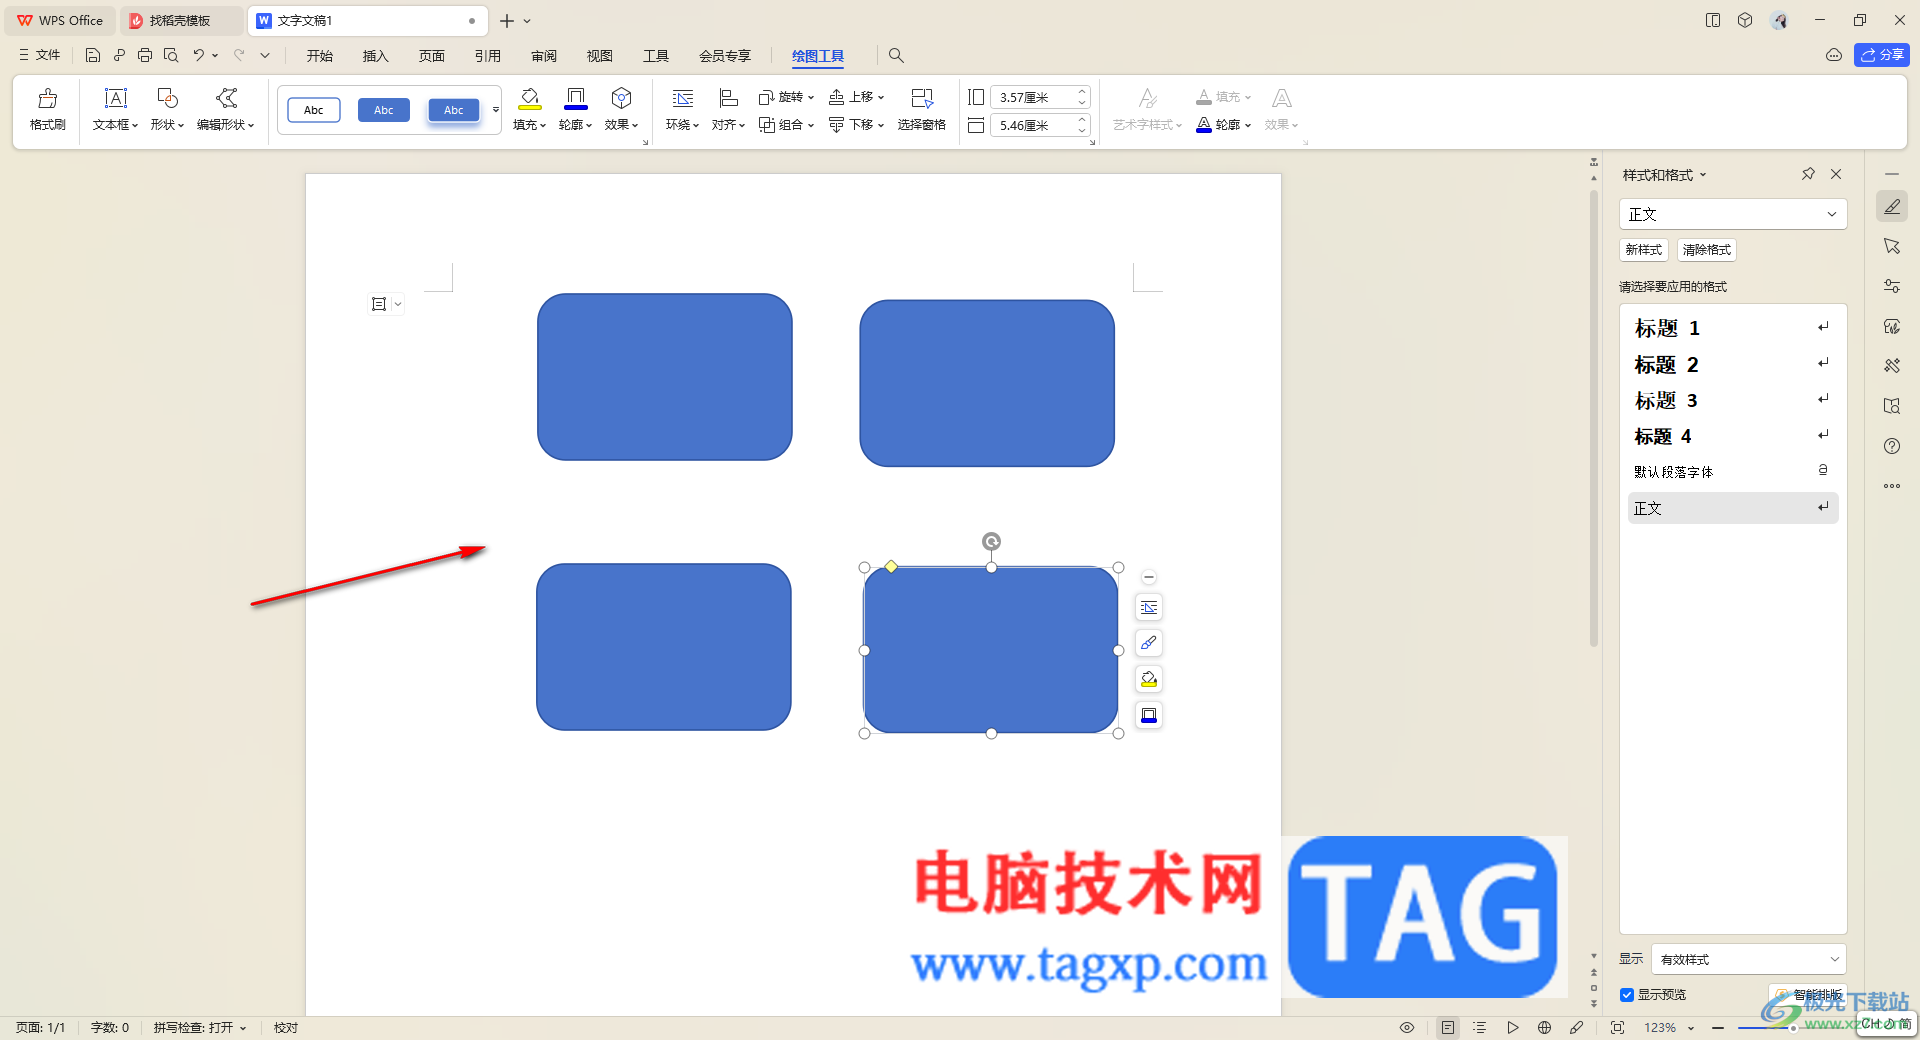Apply the middle solid blue Abc shape style

tap(384, 110)
